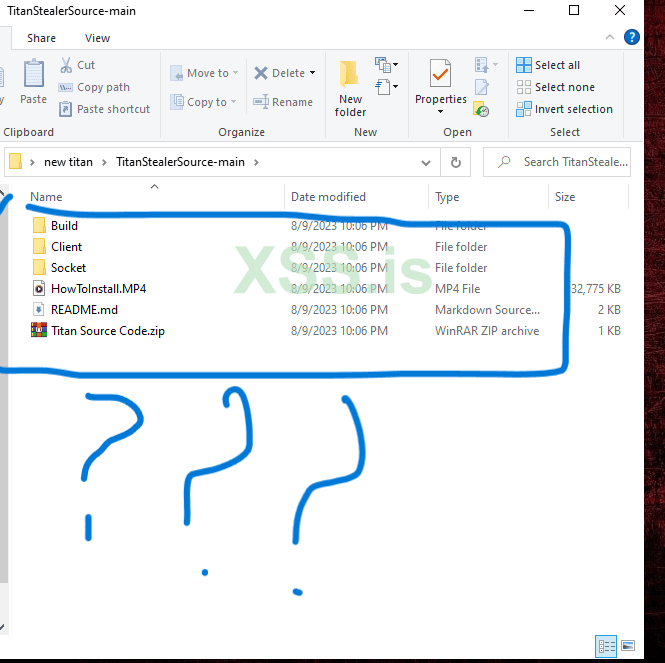
Task: Expand the Properties dropdown arrow
Action: [x=440, y=112]
